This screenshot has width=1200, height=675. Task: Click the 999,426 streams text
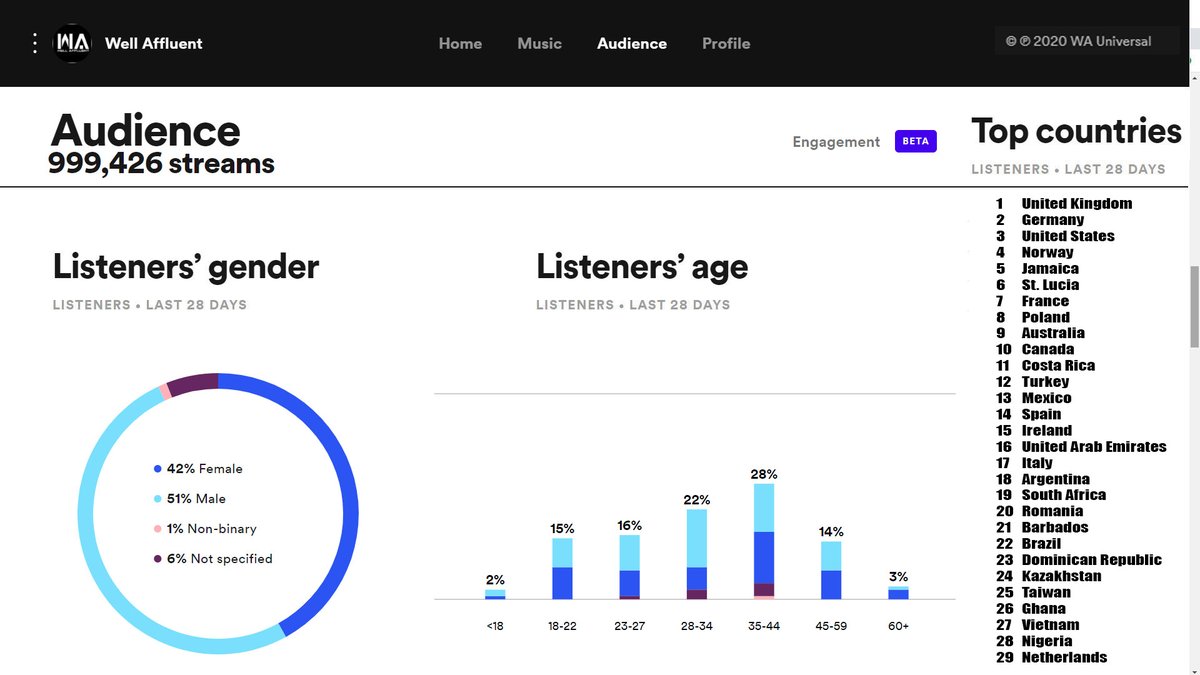[161, 163]
